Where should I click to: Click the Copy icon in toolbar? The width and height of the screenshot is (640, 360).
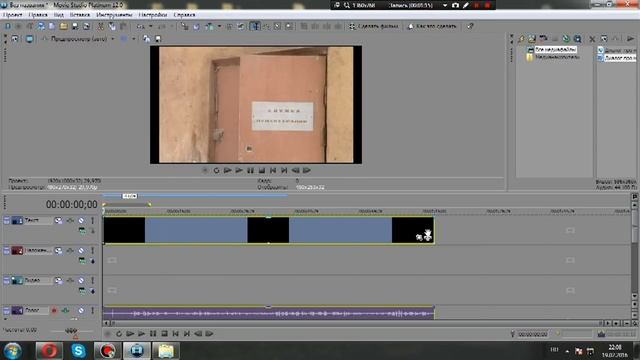112,26
